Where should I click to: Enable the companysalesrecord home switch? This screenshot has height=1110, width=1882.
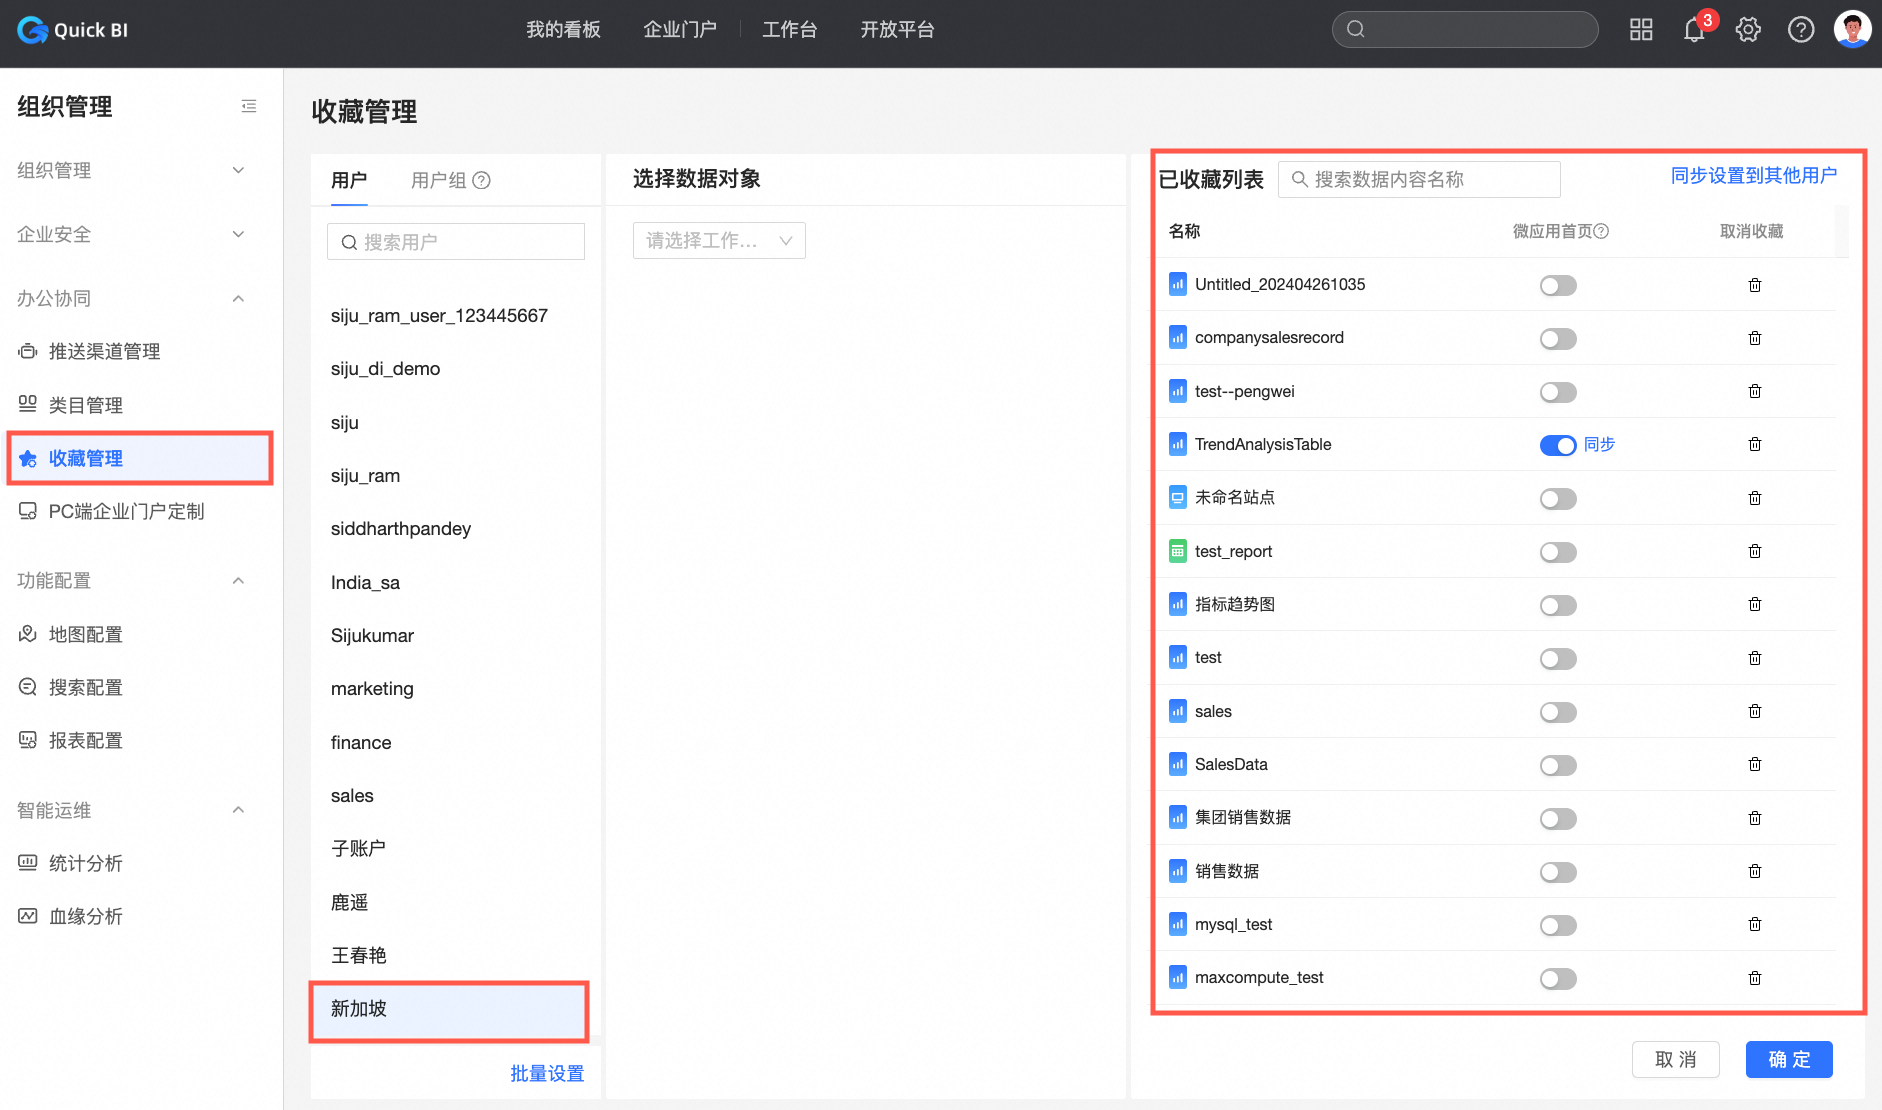click(x=1558, y=339)
